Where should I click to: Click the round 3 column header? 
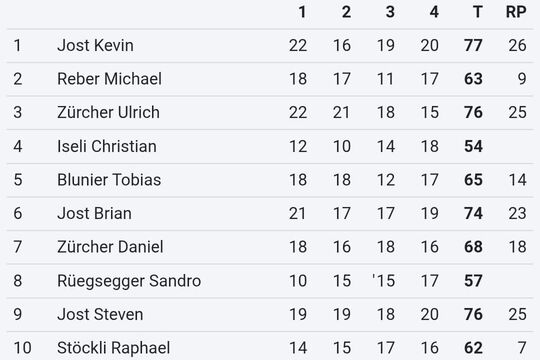coord(390,12)
